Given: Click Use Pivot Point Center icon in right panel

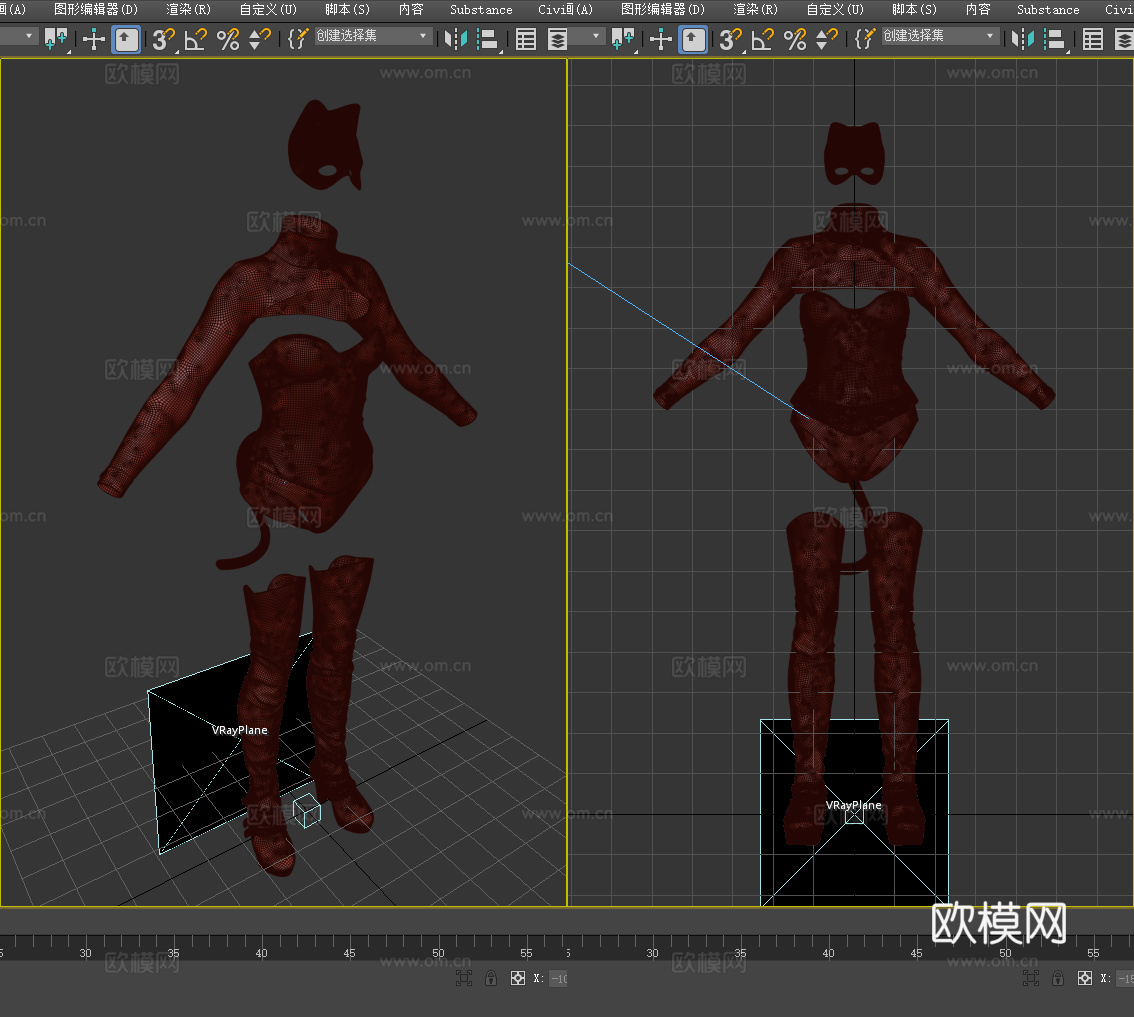Looking at the screenshot, I should tap(623, 38).
